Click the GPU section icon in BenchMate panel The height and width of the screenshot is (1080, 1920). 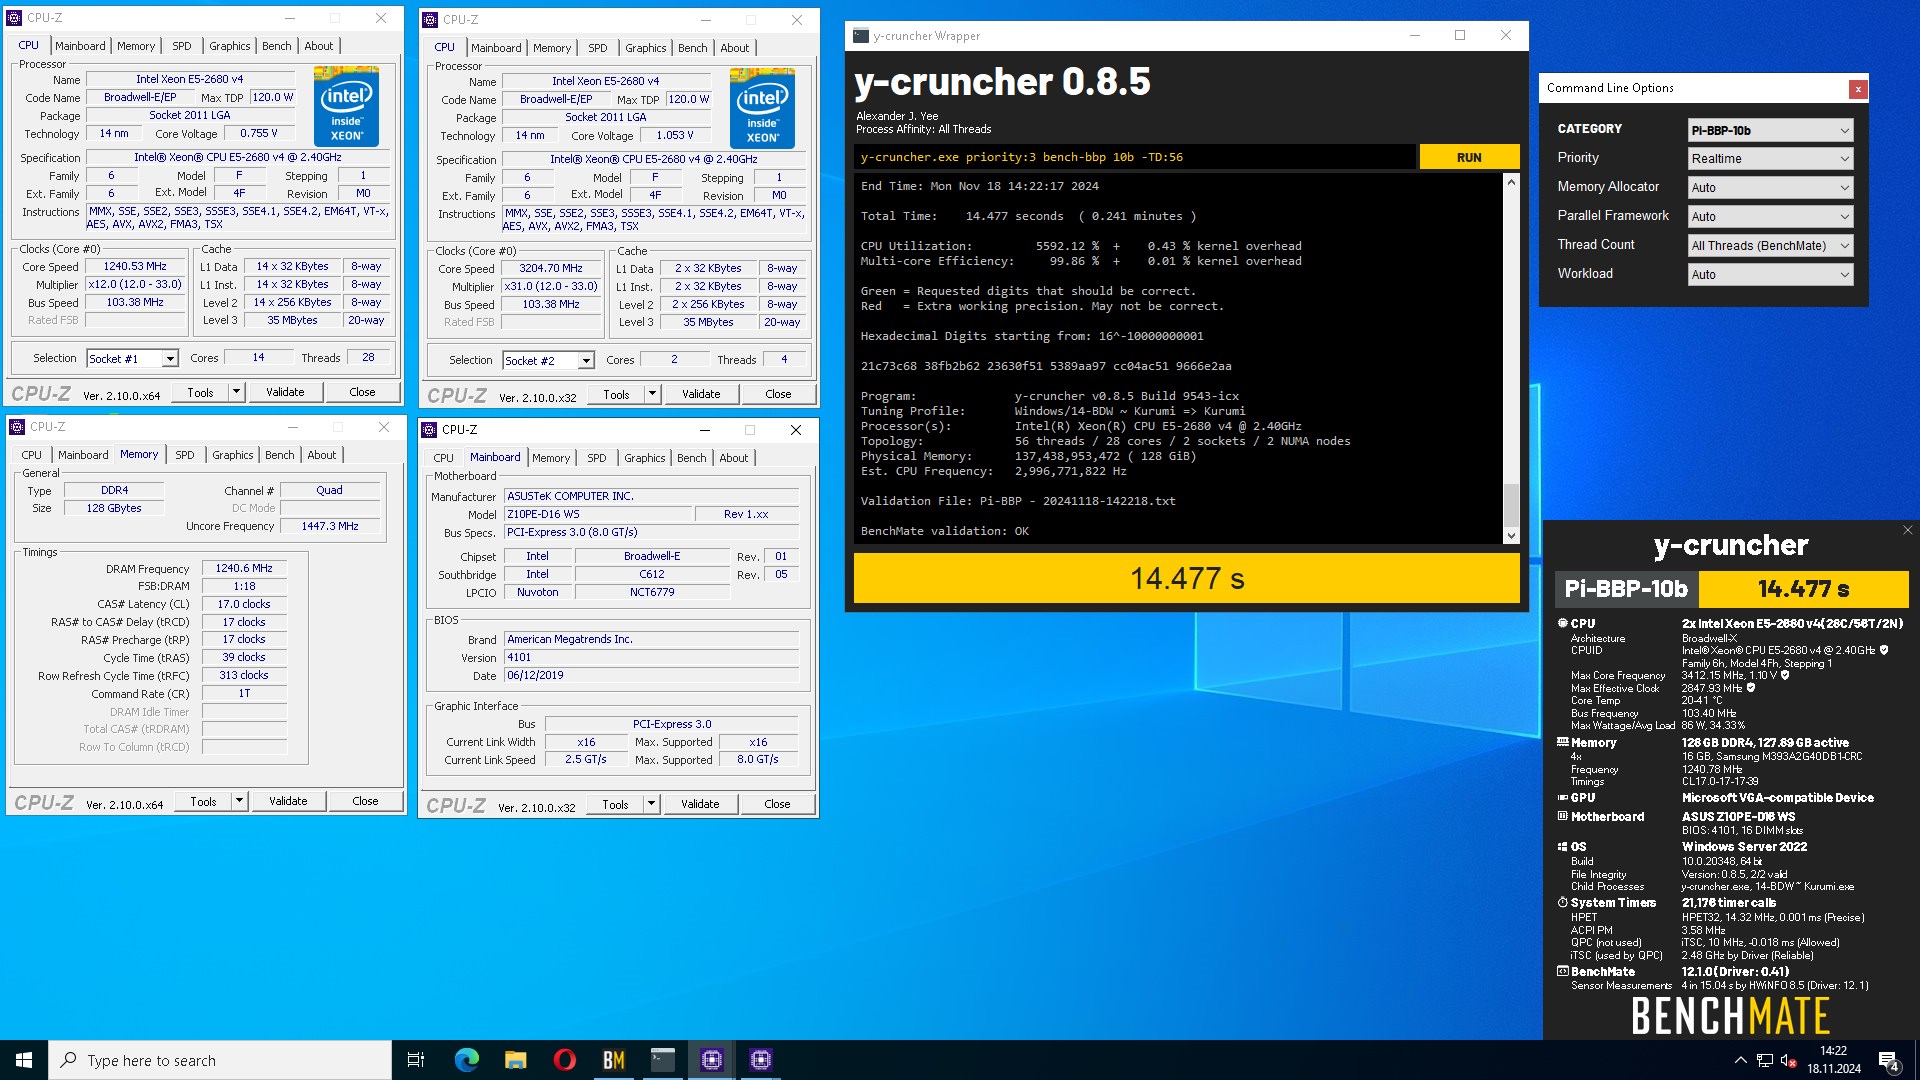(x=1562, y=797)
